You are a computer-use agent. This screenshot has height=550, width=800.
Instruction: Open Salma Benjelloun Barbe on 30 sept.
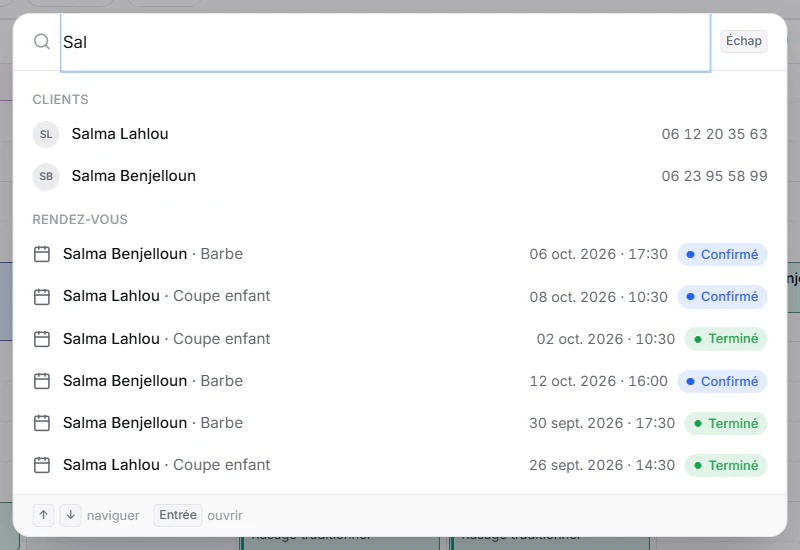tap(400, 423)
